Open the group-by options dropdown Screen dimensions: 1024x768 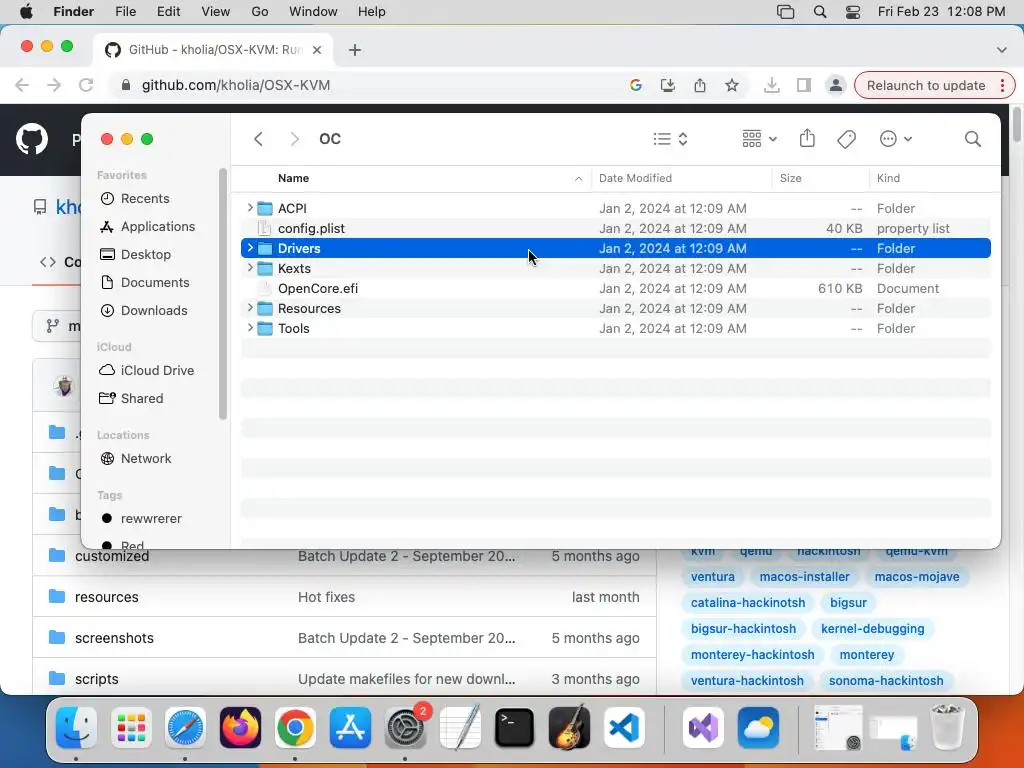[x=760, y=139]
